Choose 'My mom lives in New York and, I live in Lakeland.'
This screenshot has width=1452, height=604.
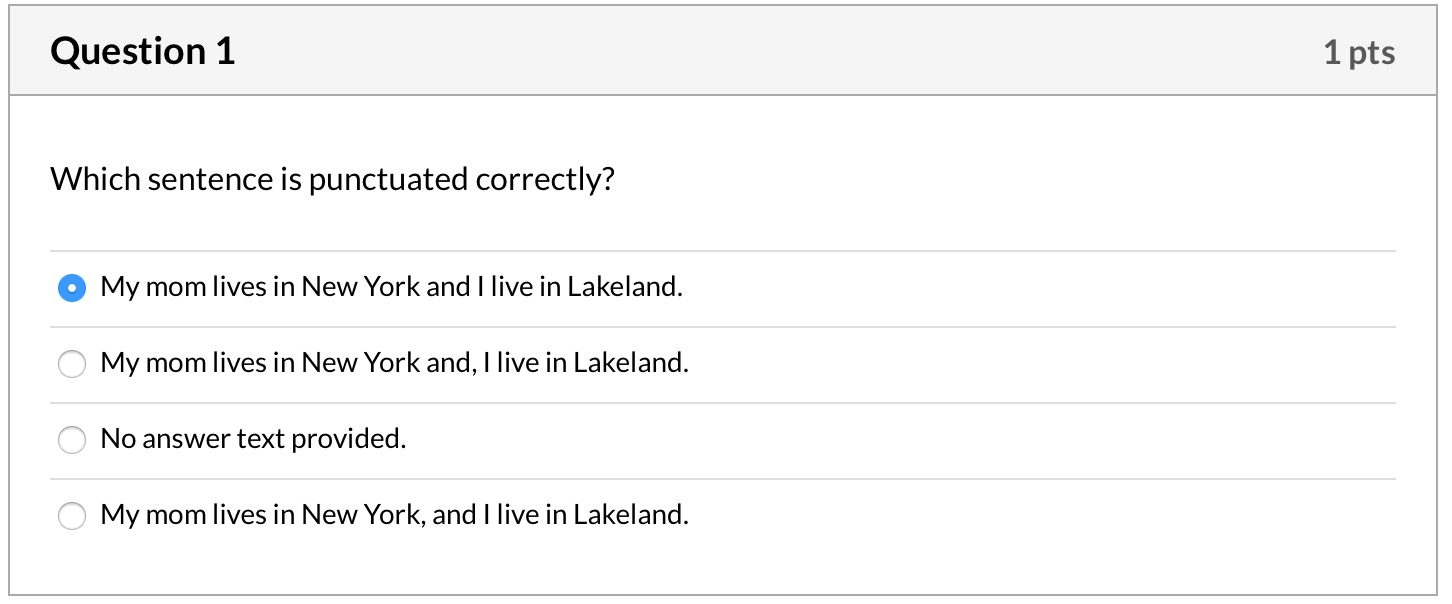coord(71,364)
